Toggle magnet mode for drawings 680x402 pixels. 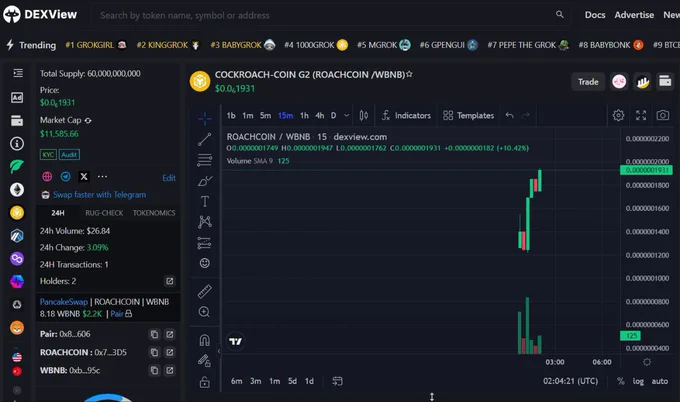(x=205, y=340)
